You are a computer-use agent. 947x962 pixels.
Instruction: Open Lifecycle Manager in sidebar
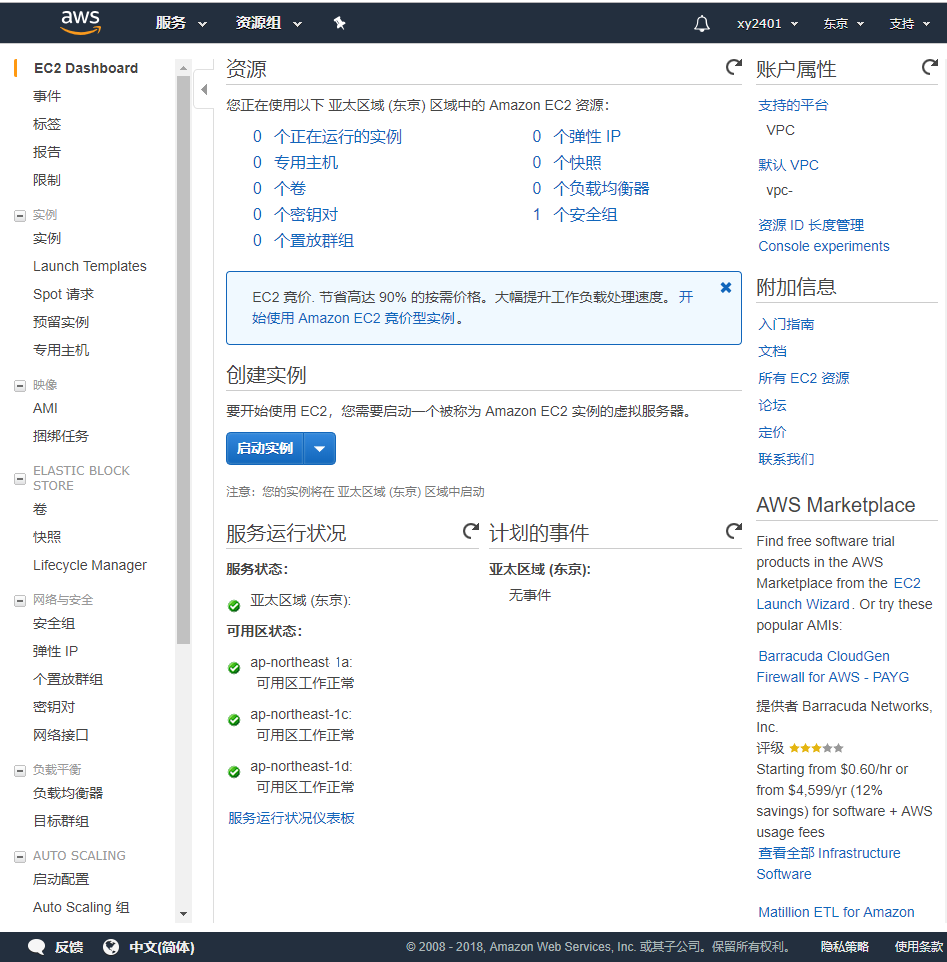[x=90, y=565]
